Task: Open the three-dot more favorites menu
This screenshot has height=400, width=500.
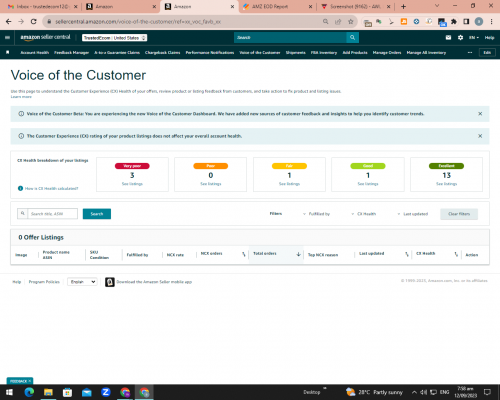Action: tap(470, 53)
